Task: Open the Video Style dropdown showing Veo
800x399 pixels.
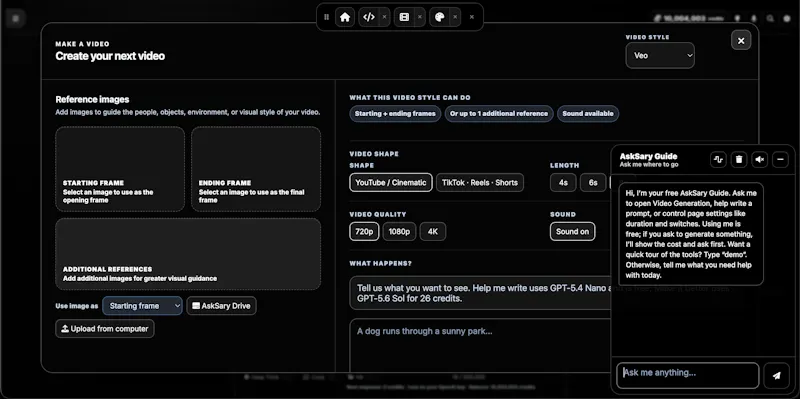Action: pos(660,55)
